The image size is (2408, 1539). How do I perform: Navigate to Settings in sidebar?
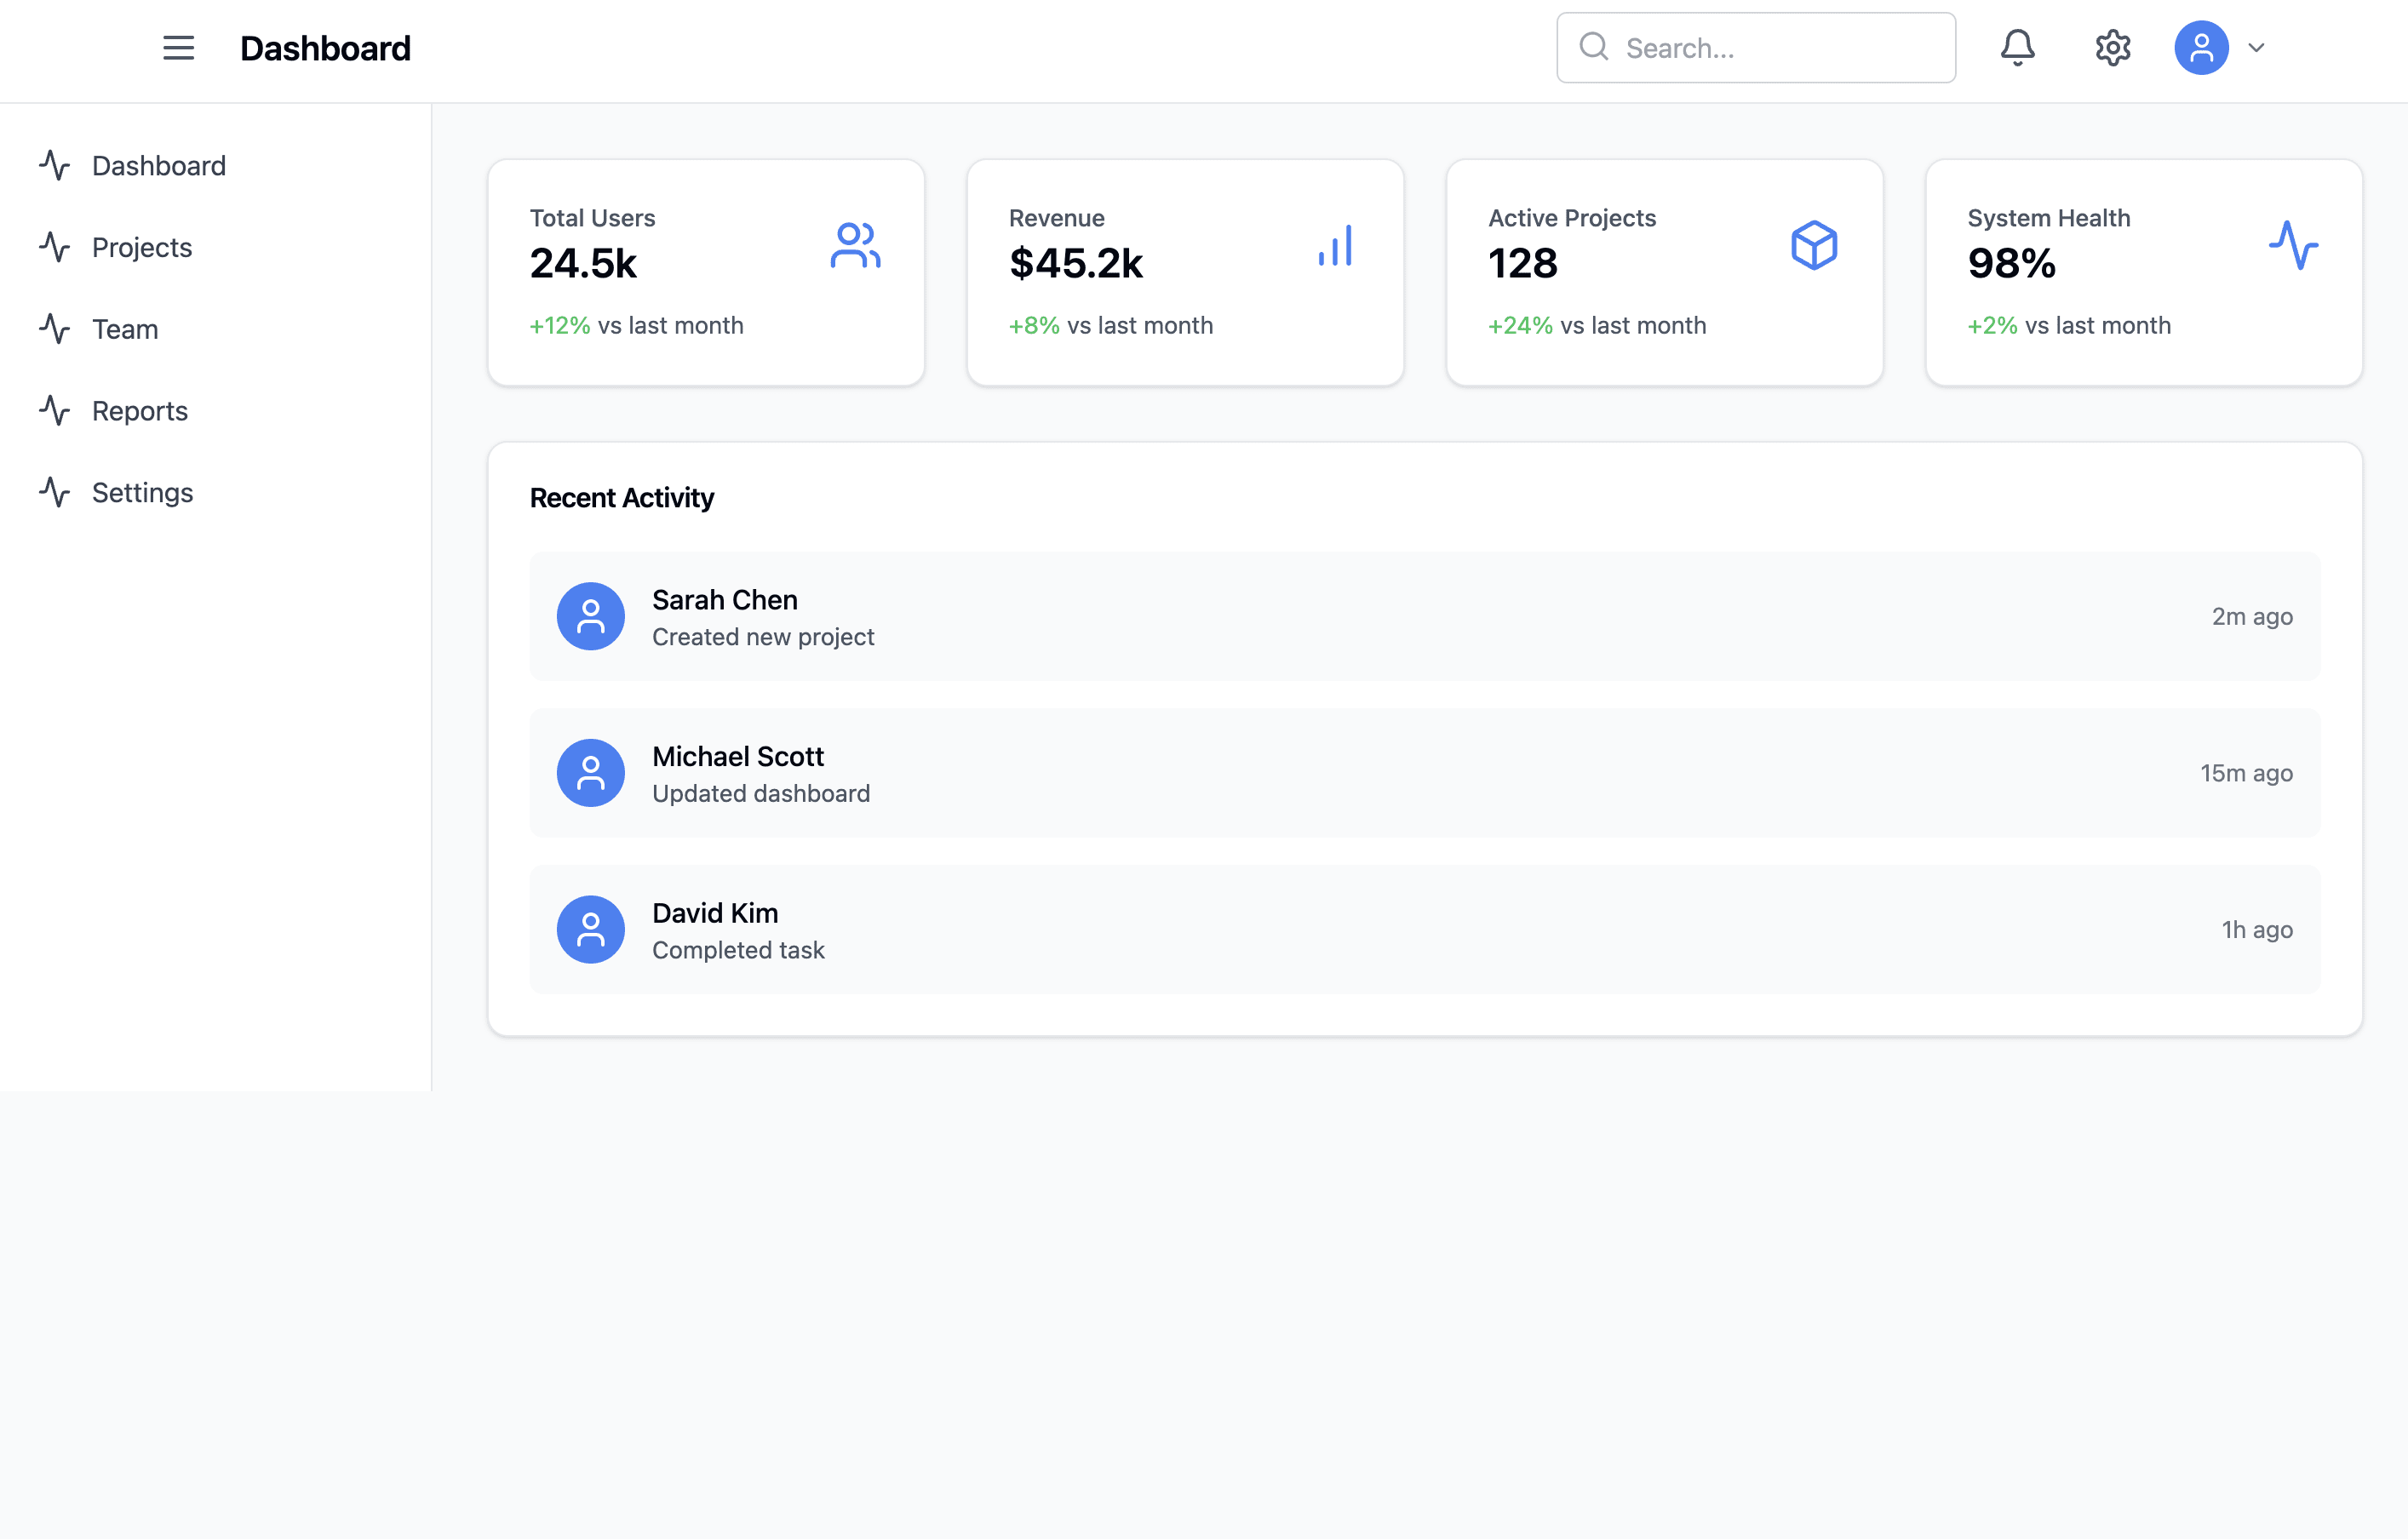coord(142,493)
